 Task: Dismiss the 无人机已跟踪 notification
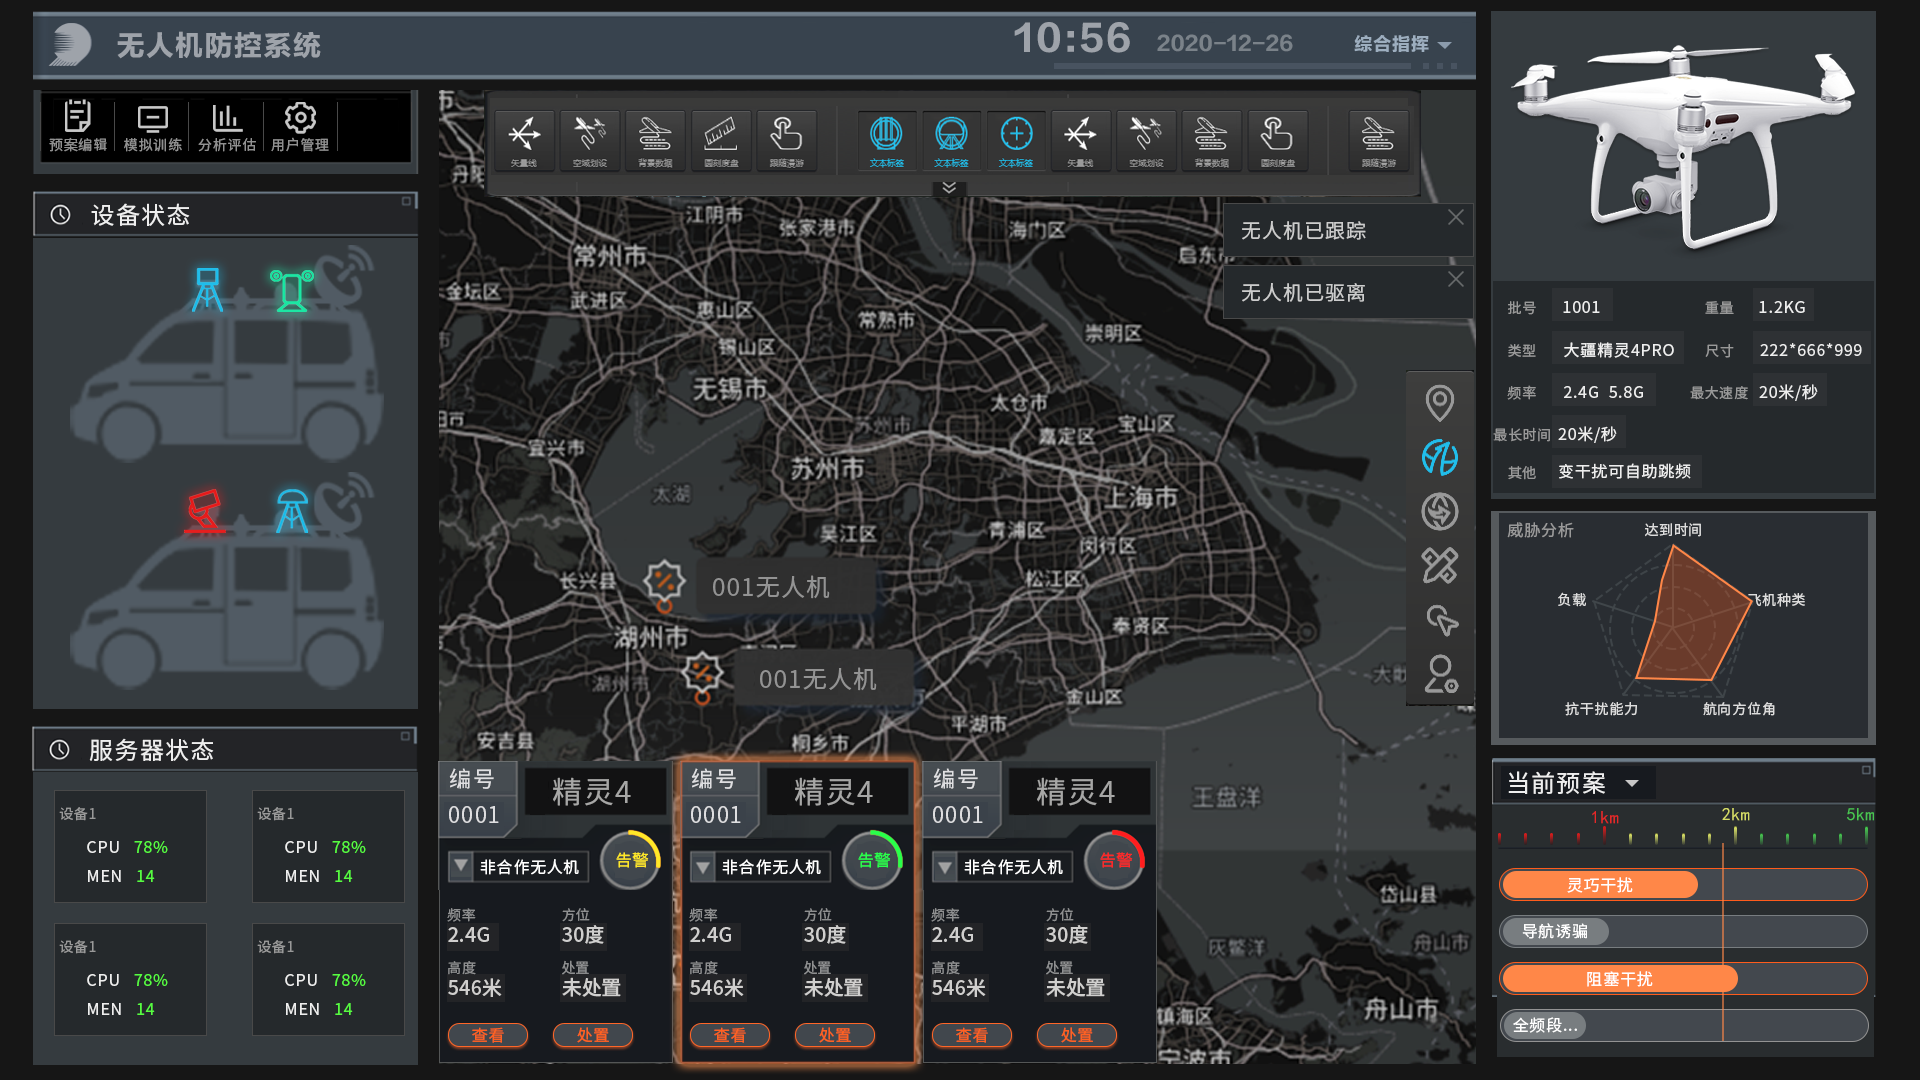[1456, 216]
